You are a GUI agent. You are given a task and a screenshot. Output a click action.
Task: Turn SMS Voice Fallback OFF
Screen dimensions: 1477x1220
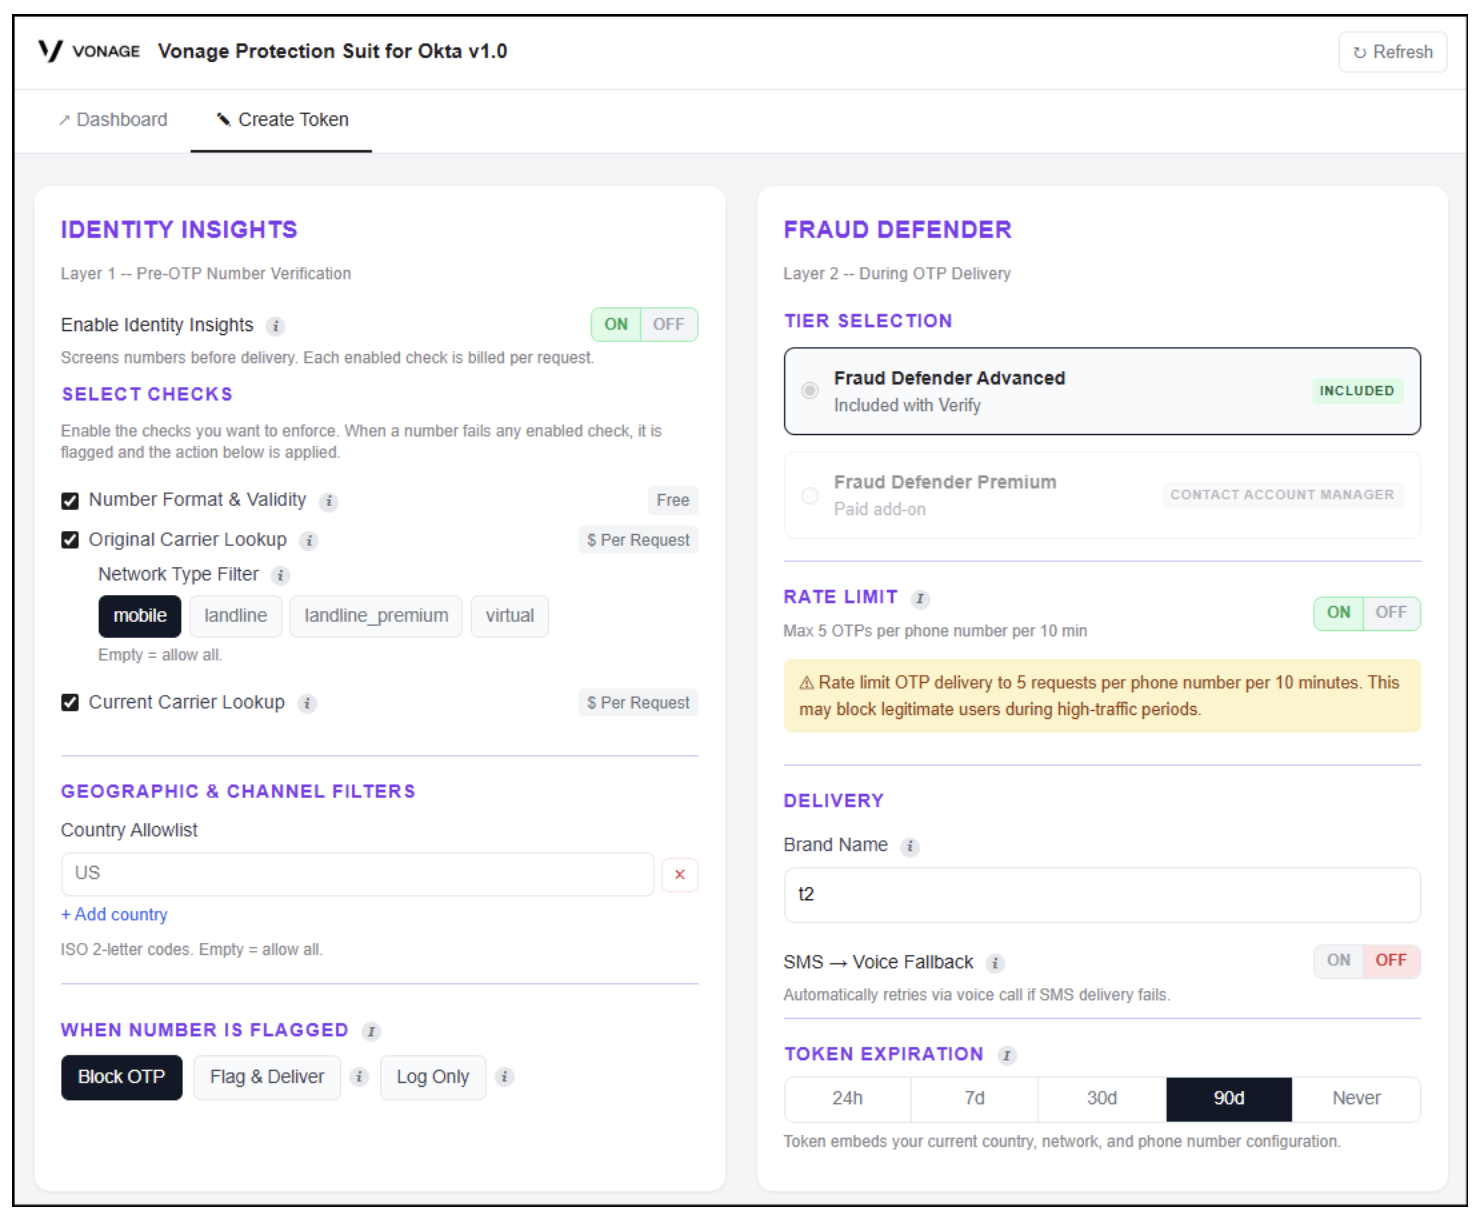(1391, 960)
